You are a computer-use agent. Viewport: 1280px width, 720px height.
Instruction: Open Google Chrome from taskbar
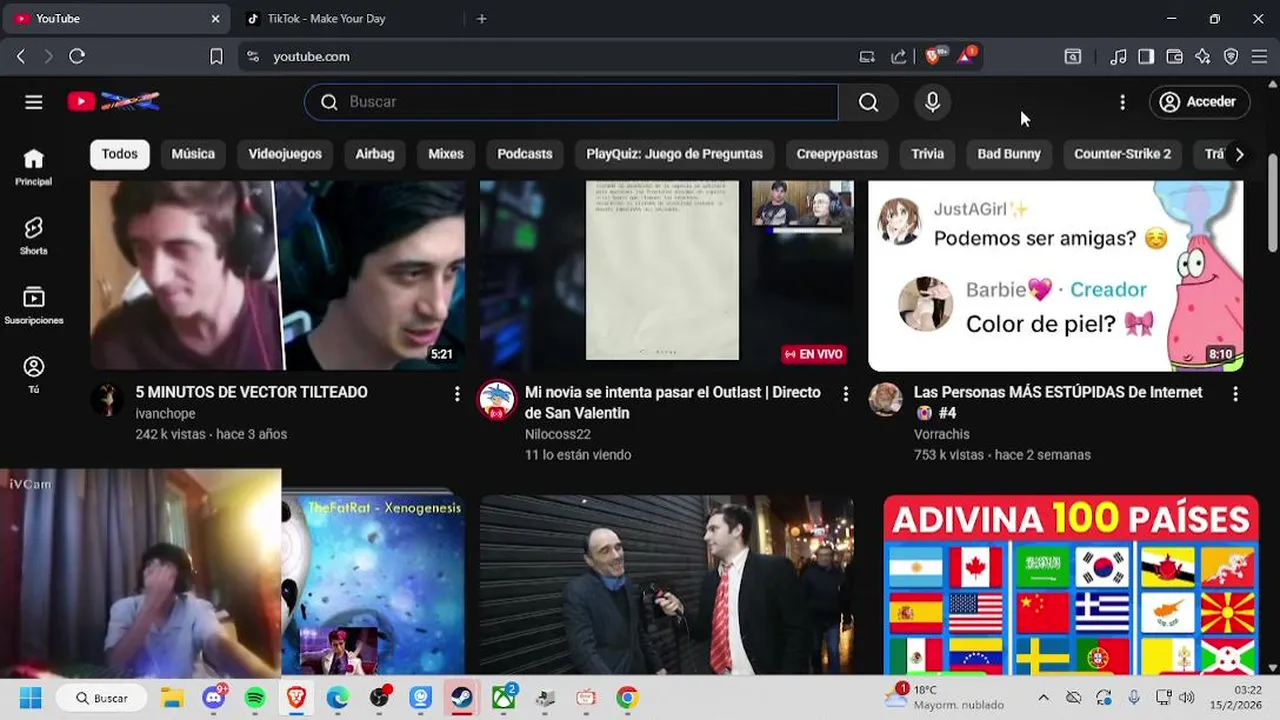click(x=627, y=697)
